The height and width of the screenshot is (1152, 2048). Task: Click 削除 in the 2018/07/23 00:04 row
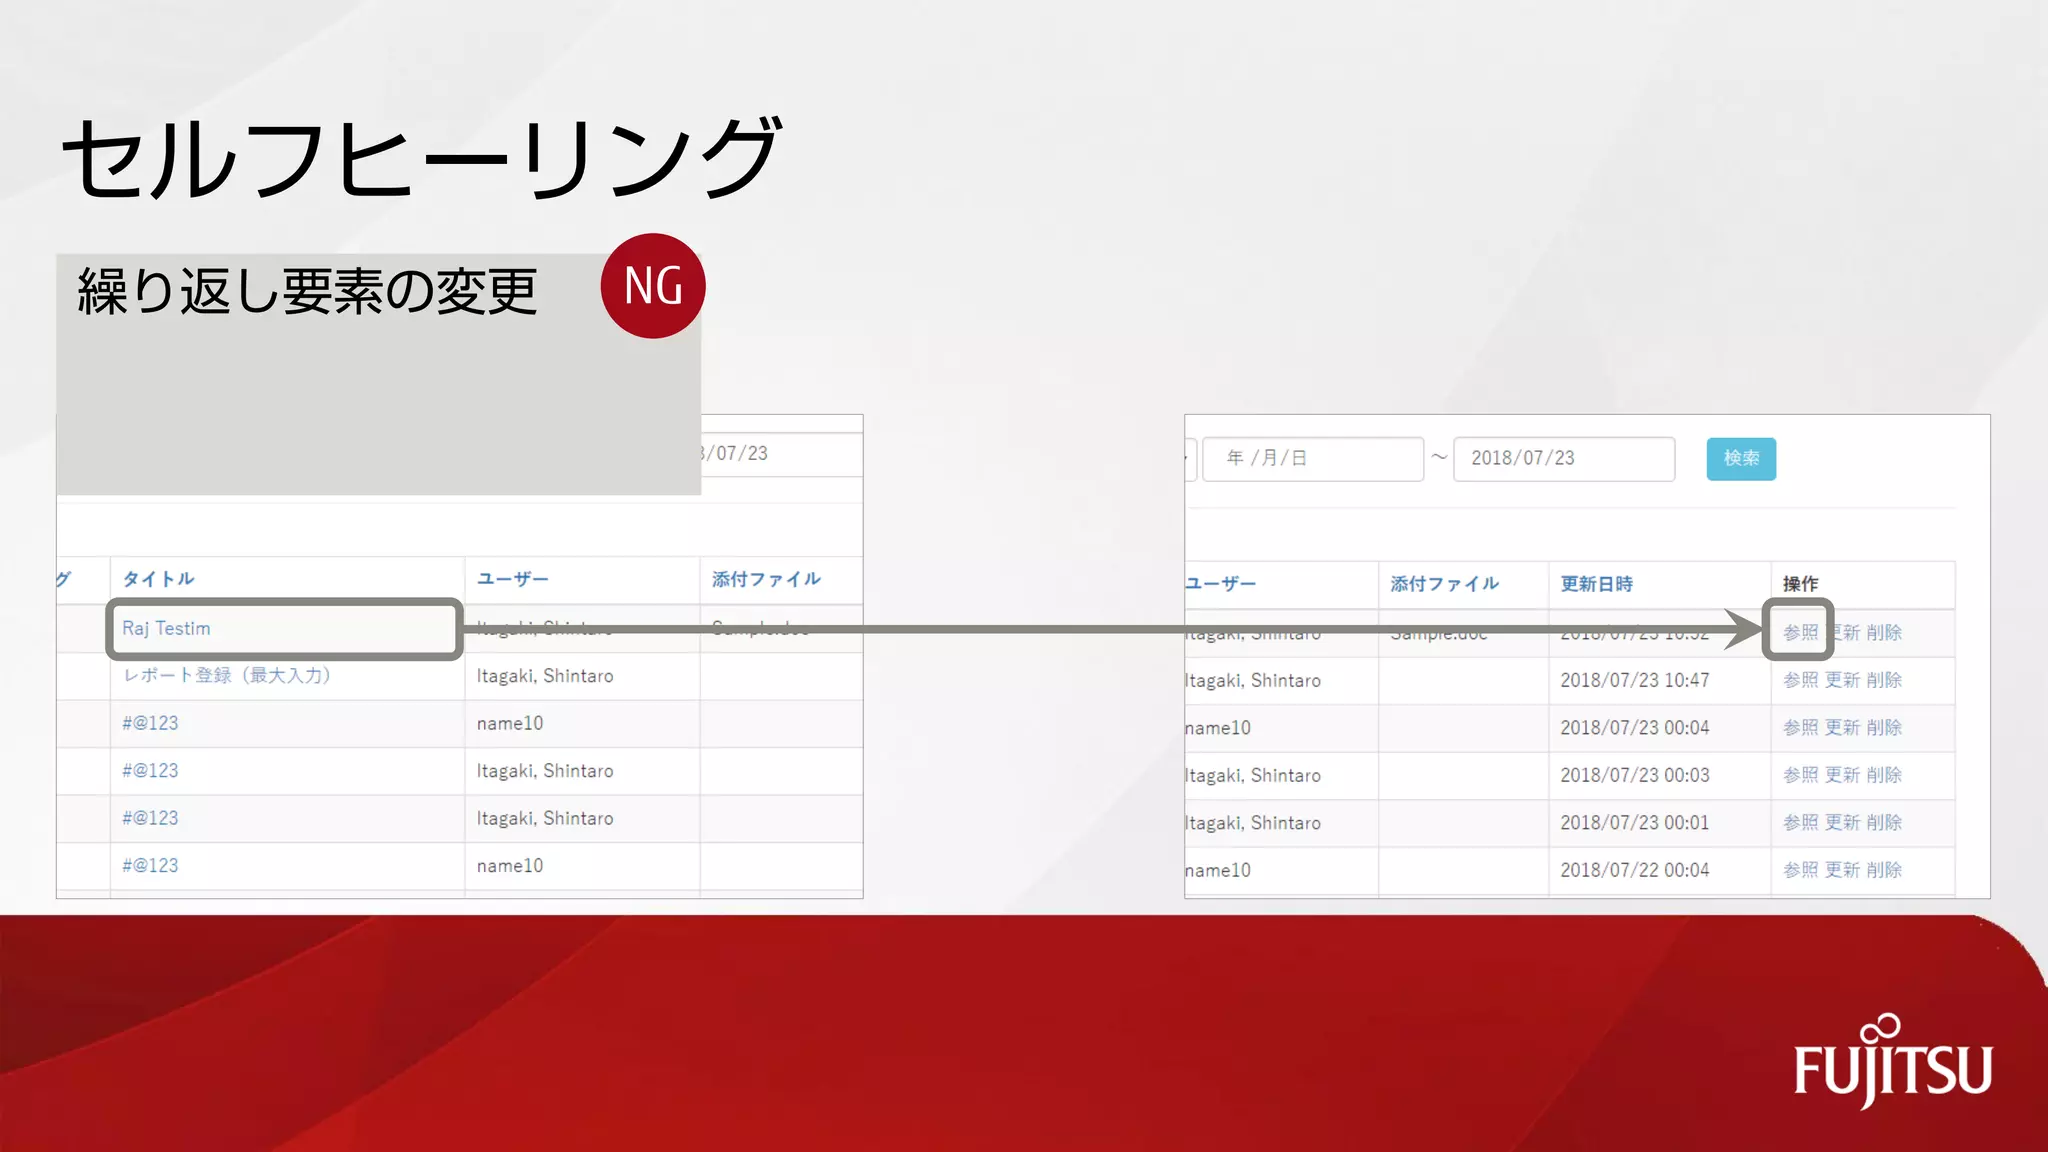[1884, 728]
